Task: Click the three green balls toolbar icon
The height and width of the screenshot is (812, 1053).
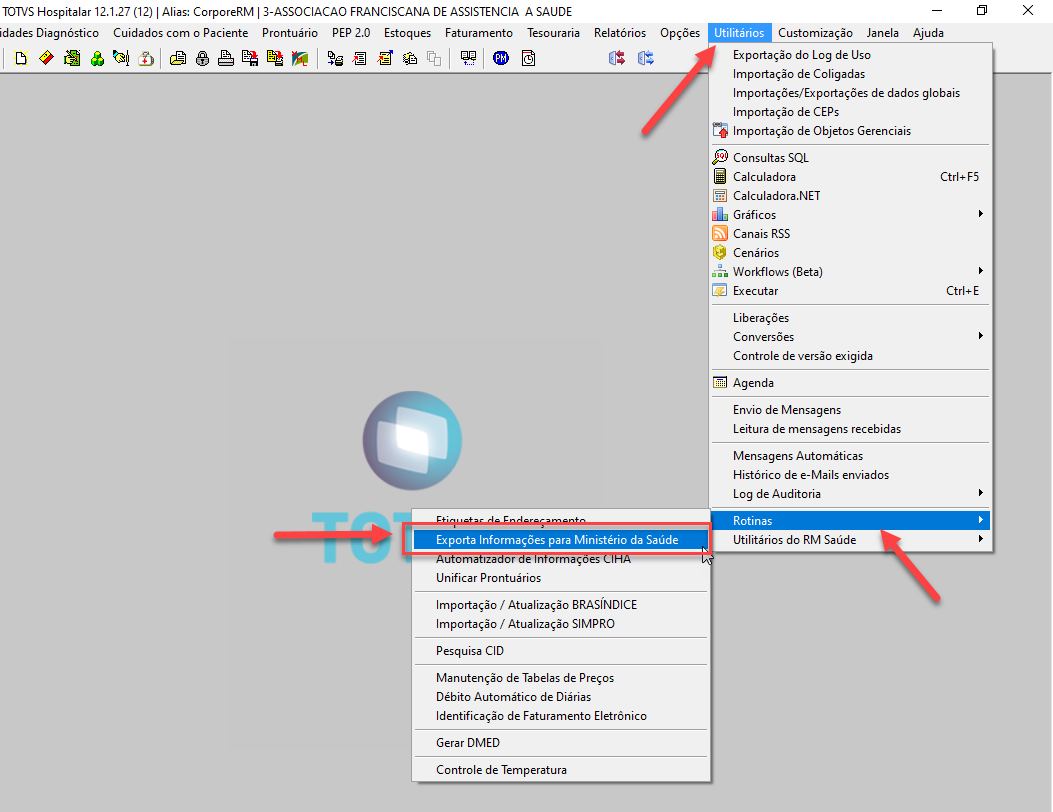Action: 97,58
